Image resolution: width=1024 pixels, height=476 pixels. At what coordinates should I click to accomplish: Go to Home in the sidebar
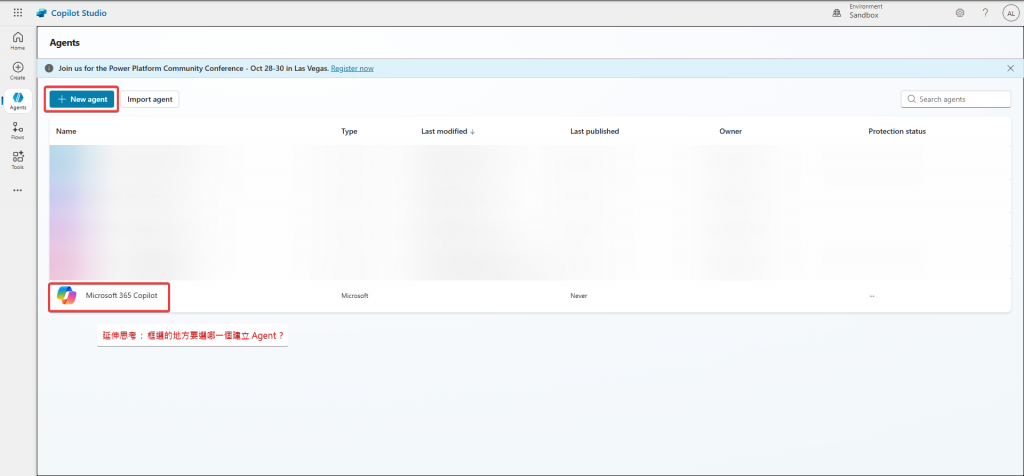click(x=18, y=41)
